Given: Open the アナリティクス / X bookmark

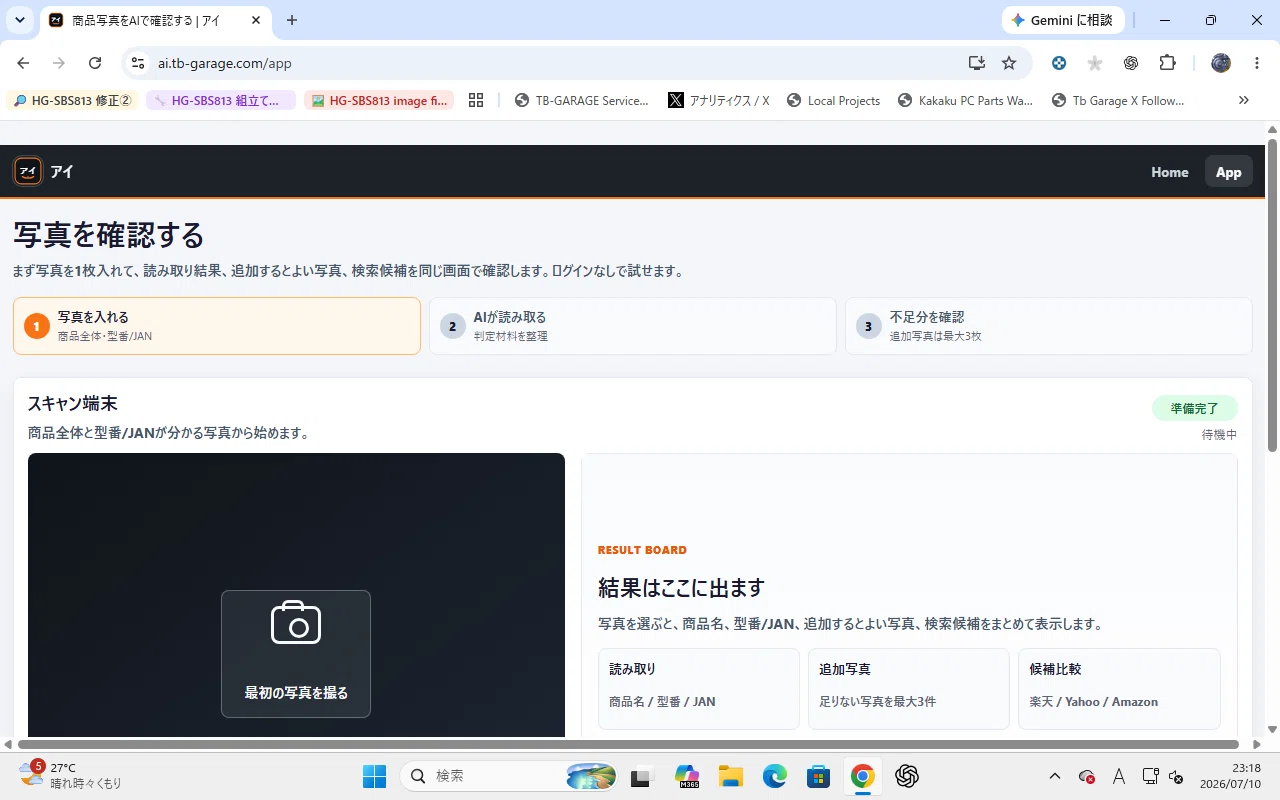Looking at the screenshot, I should pyautogui.click(x=719, y=100).
